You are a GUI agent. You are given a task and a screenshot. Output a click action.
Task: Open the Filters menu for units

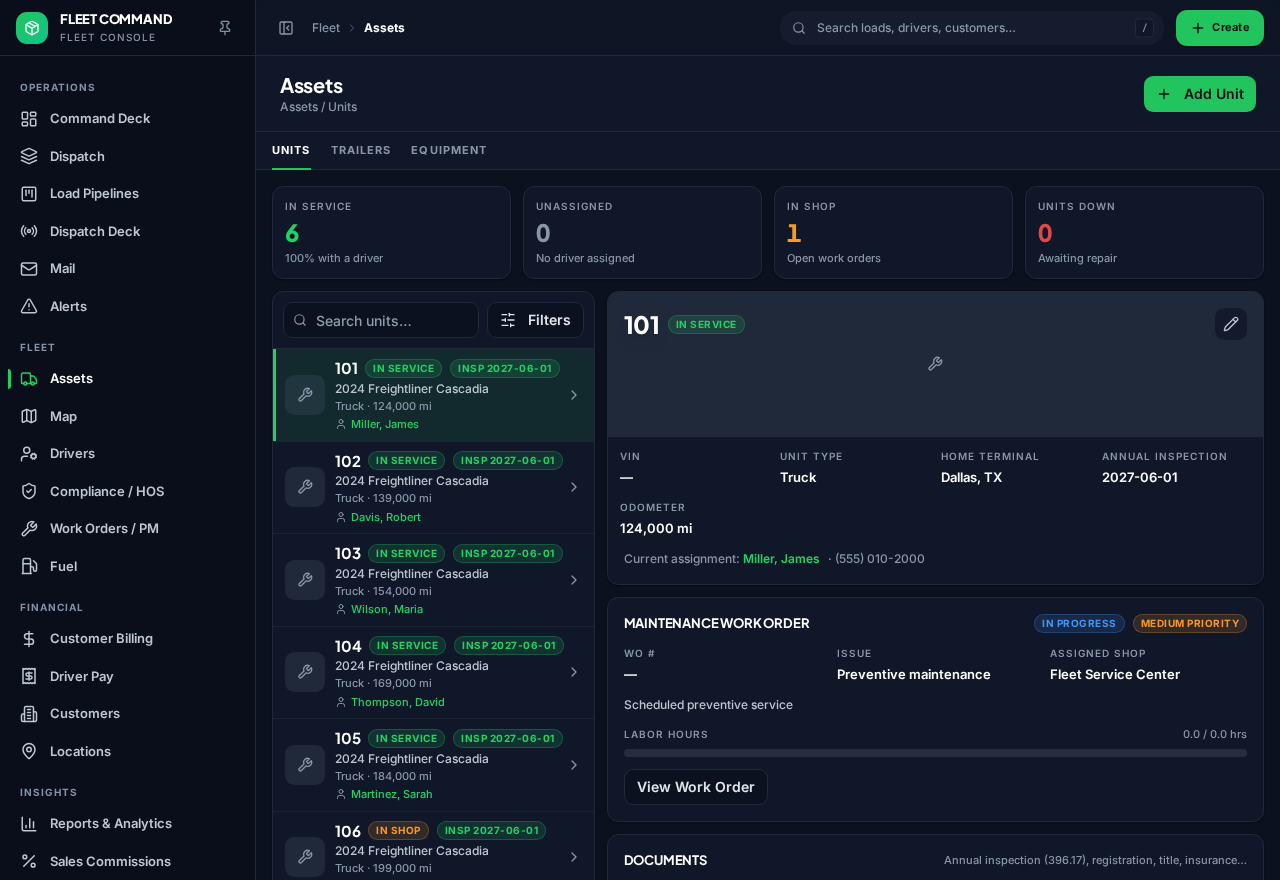tap(535, 320)
